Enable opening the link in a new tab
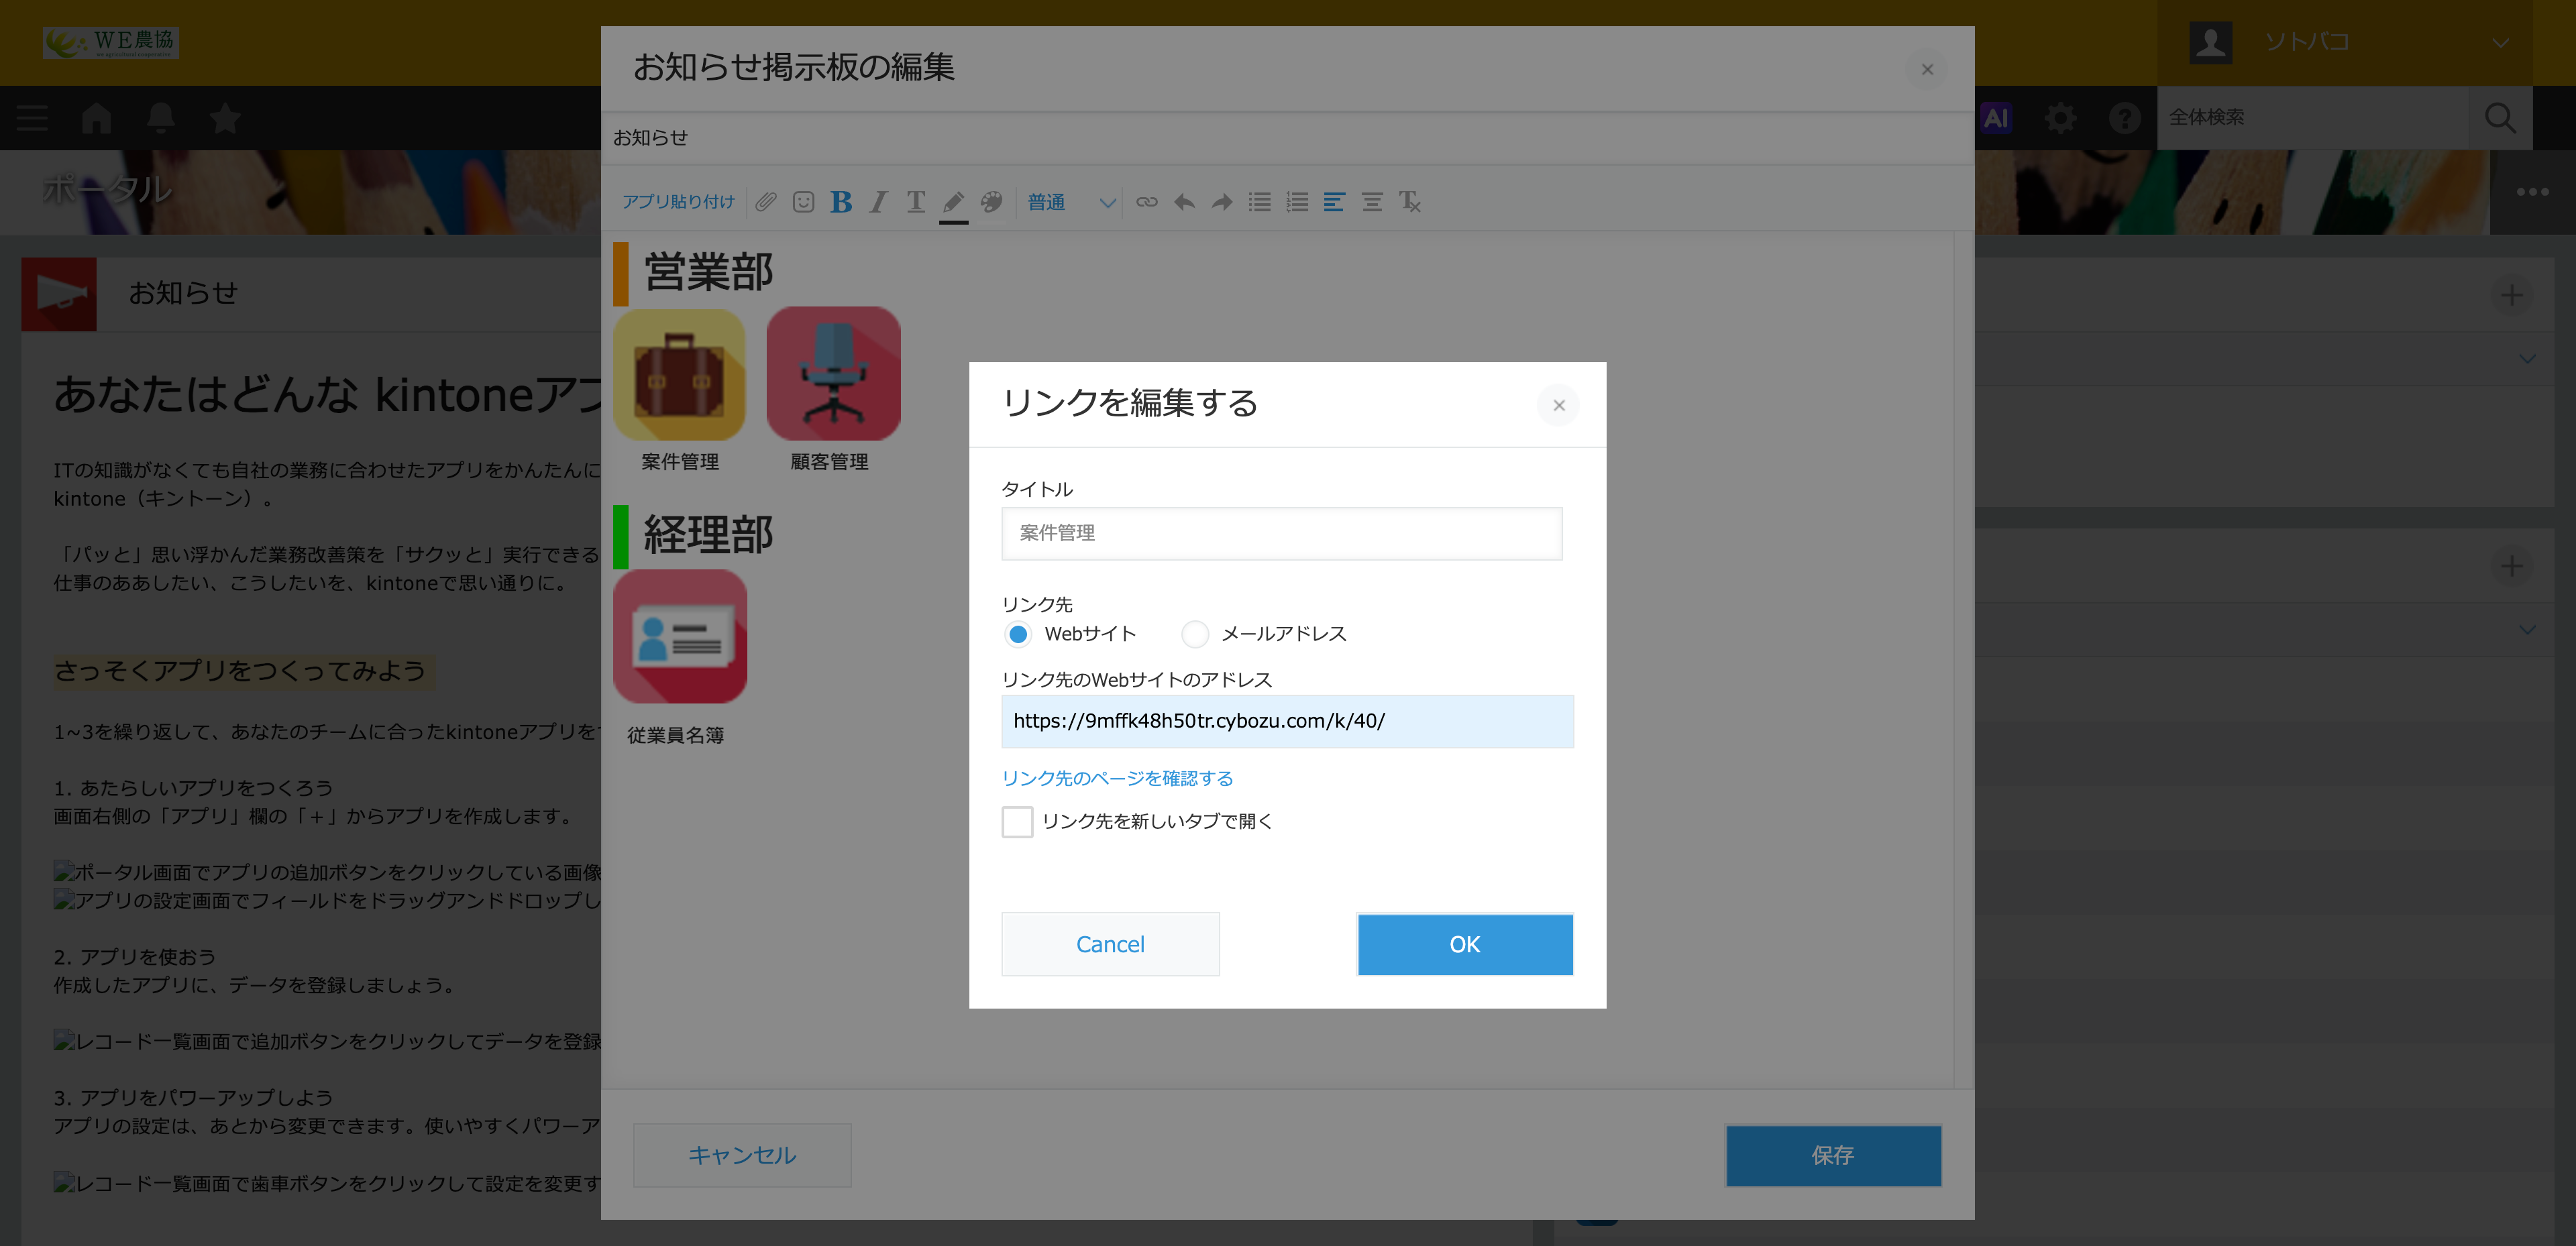This screenshot has height=1246, width=2576. [1017, 821]
